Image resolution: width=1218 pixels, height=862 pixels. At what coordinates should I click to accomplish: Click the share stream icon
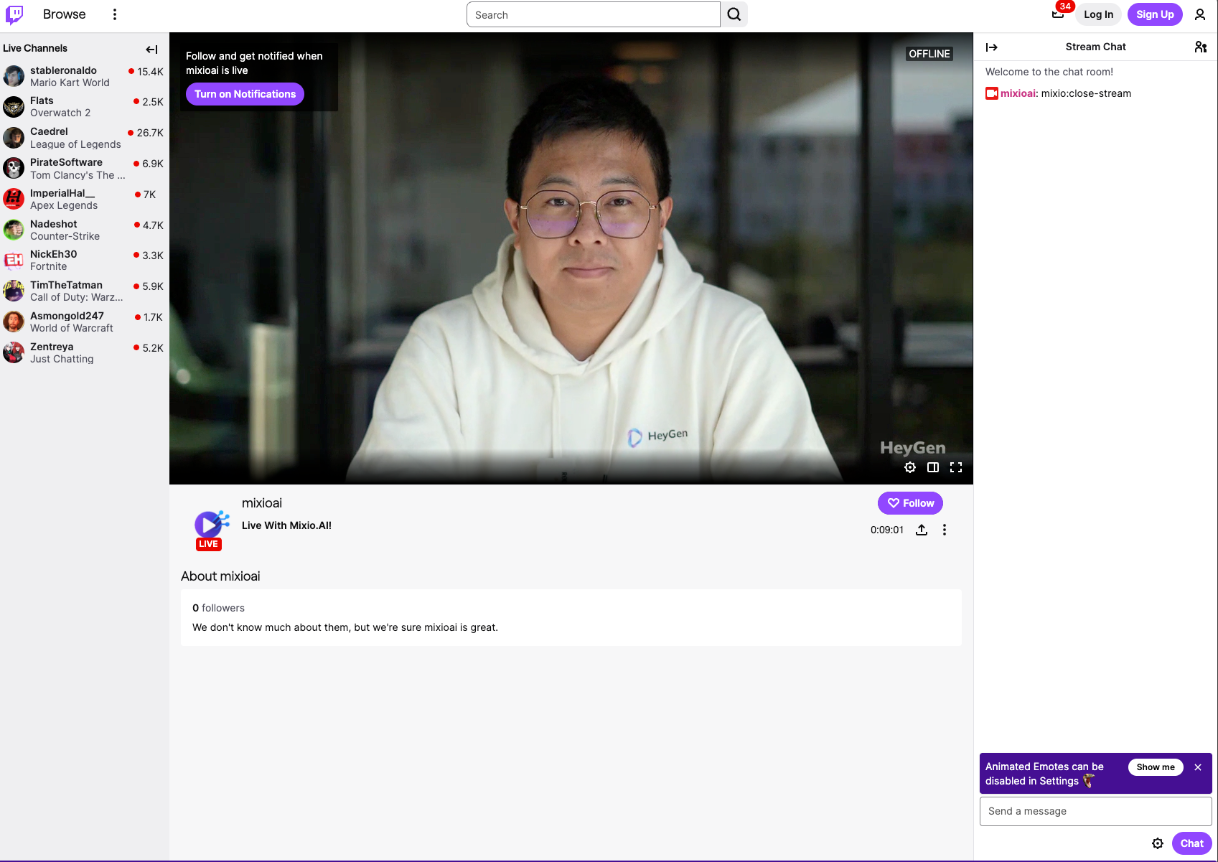click(922, 530)
